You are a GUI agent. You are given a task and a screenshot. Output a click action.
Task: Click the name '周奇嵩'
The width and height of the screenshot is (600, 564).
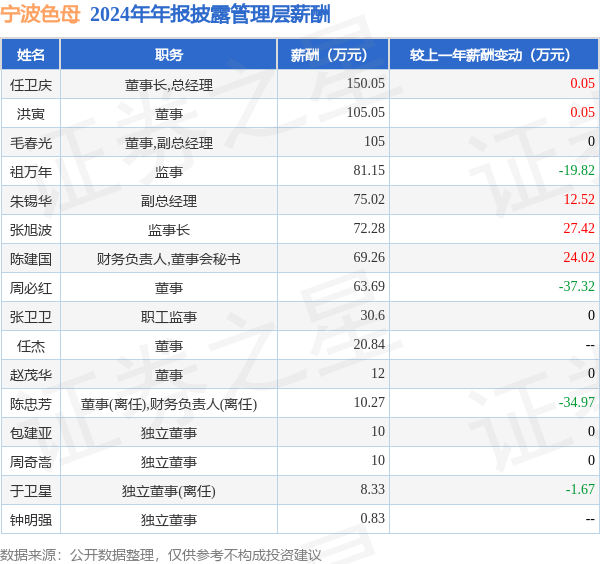pos(31,462)
